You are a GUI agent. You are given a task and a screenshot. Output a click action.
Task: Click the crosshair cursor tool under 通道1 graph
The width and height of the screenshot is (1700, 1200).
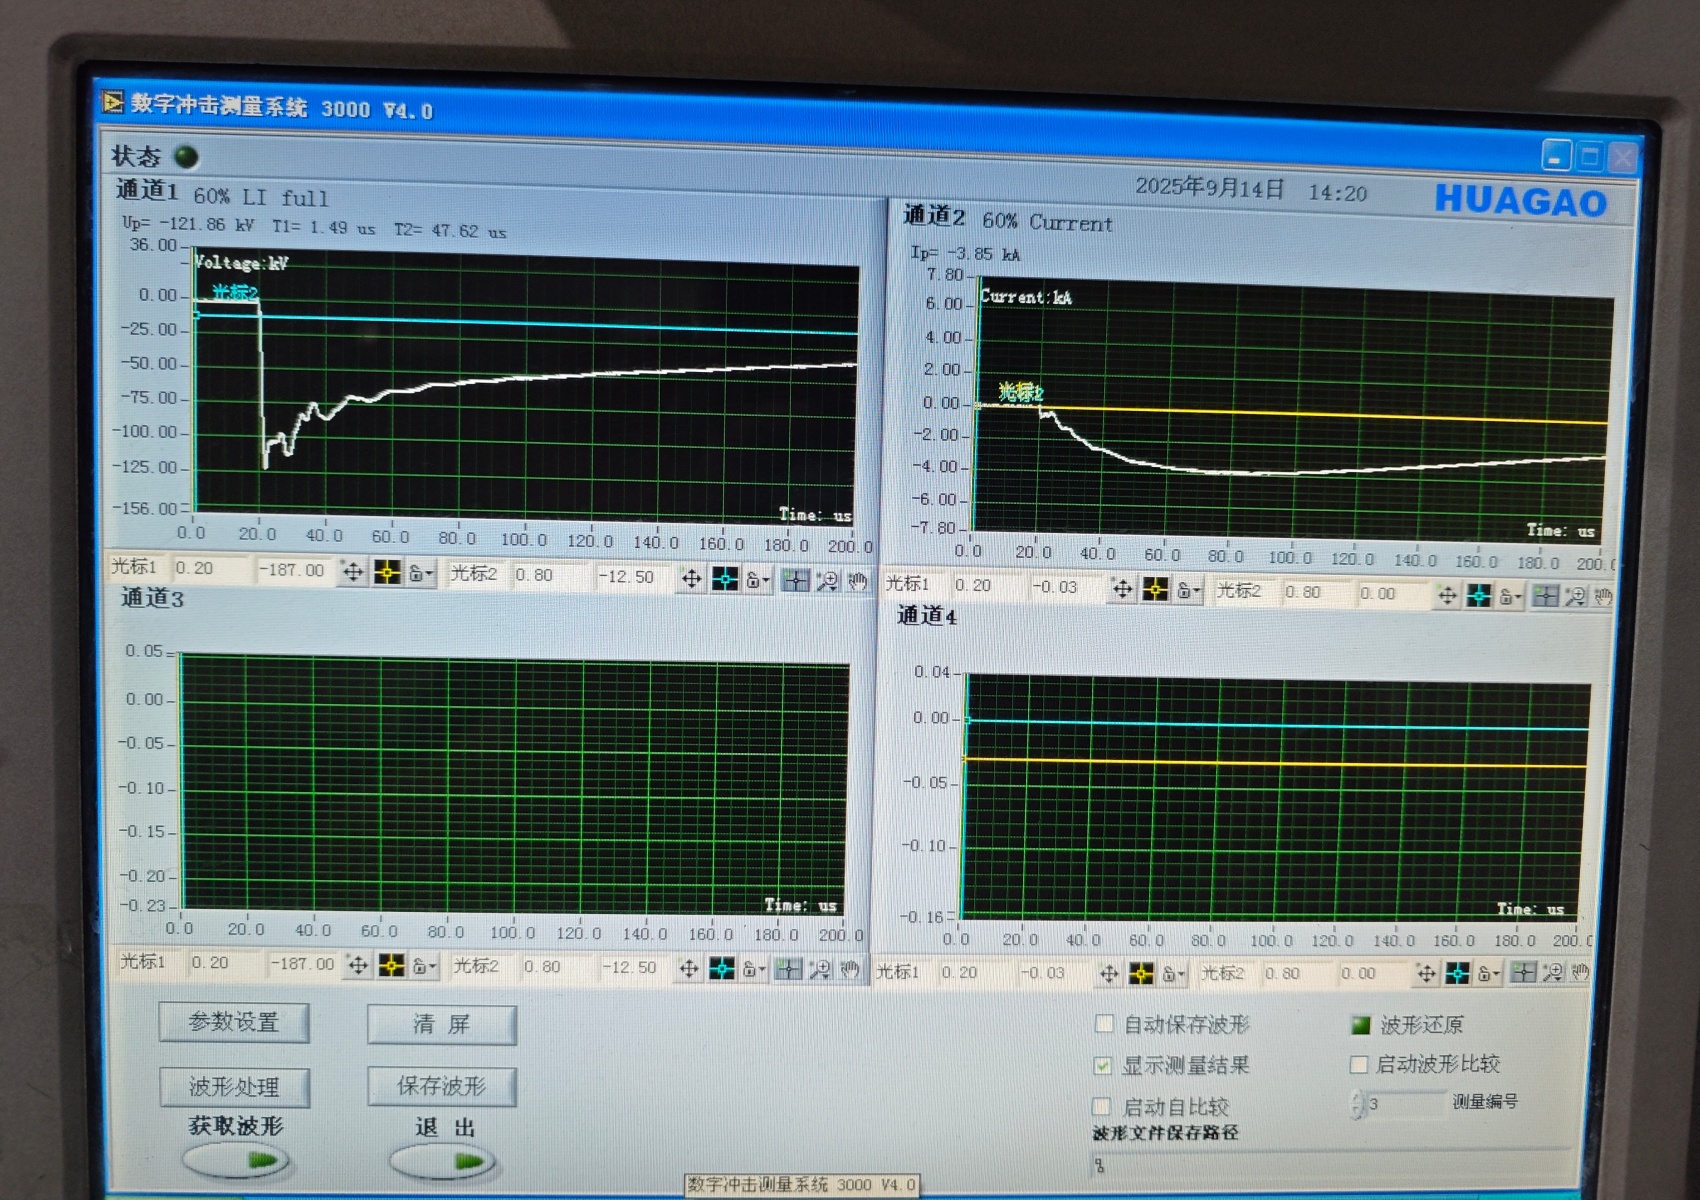click(796, 580)
